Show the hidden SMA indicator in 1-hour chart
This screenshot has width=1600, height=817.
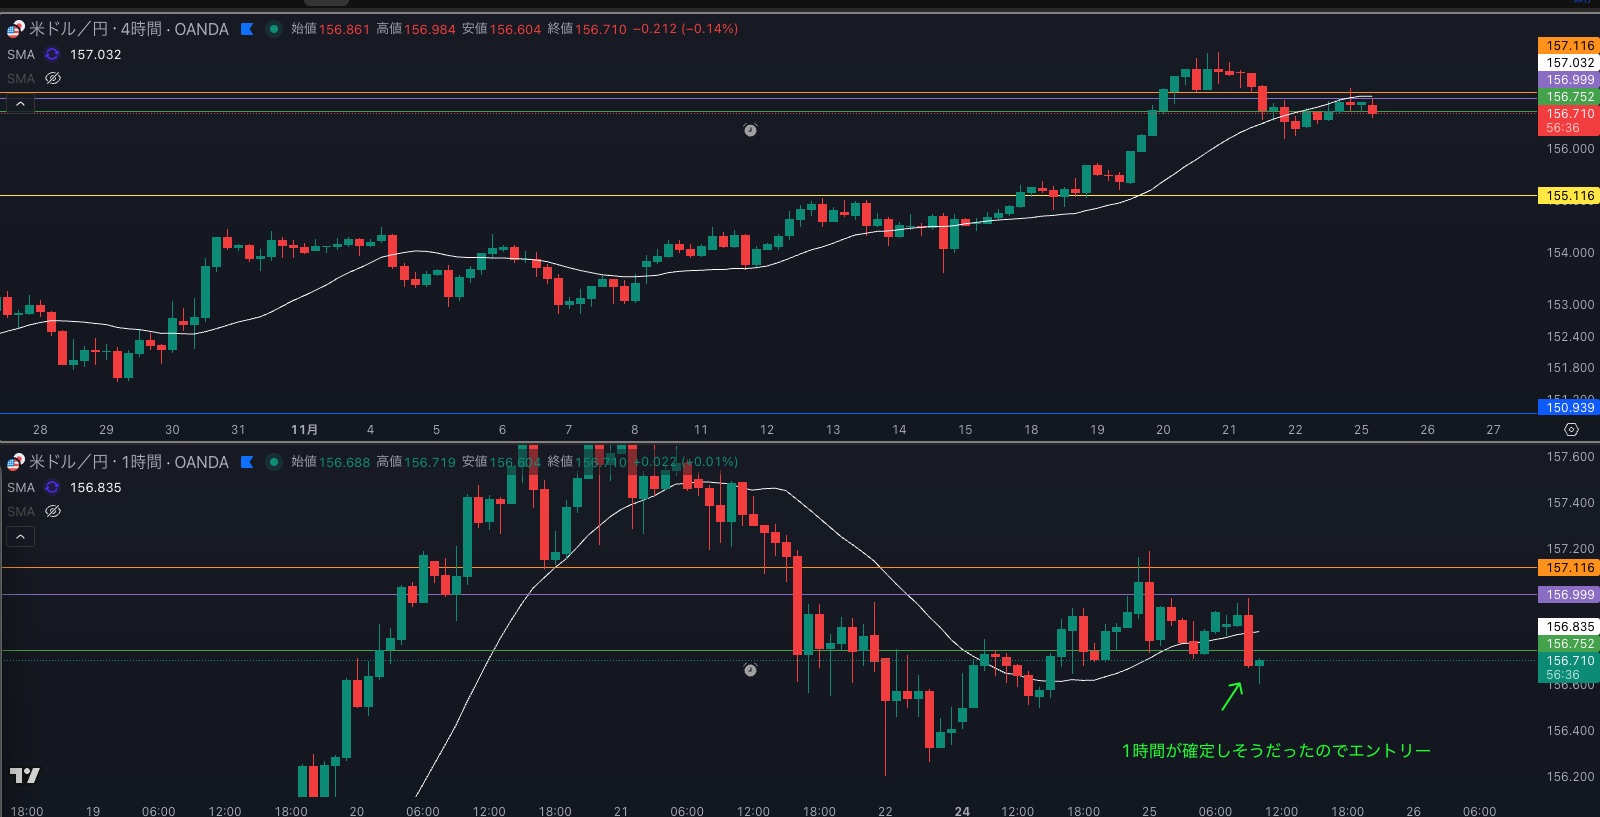(53, 511)
